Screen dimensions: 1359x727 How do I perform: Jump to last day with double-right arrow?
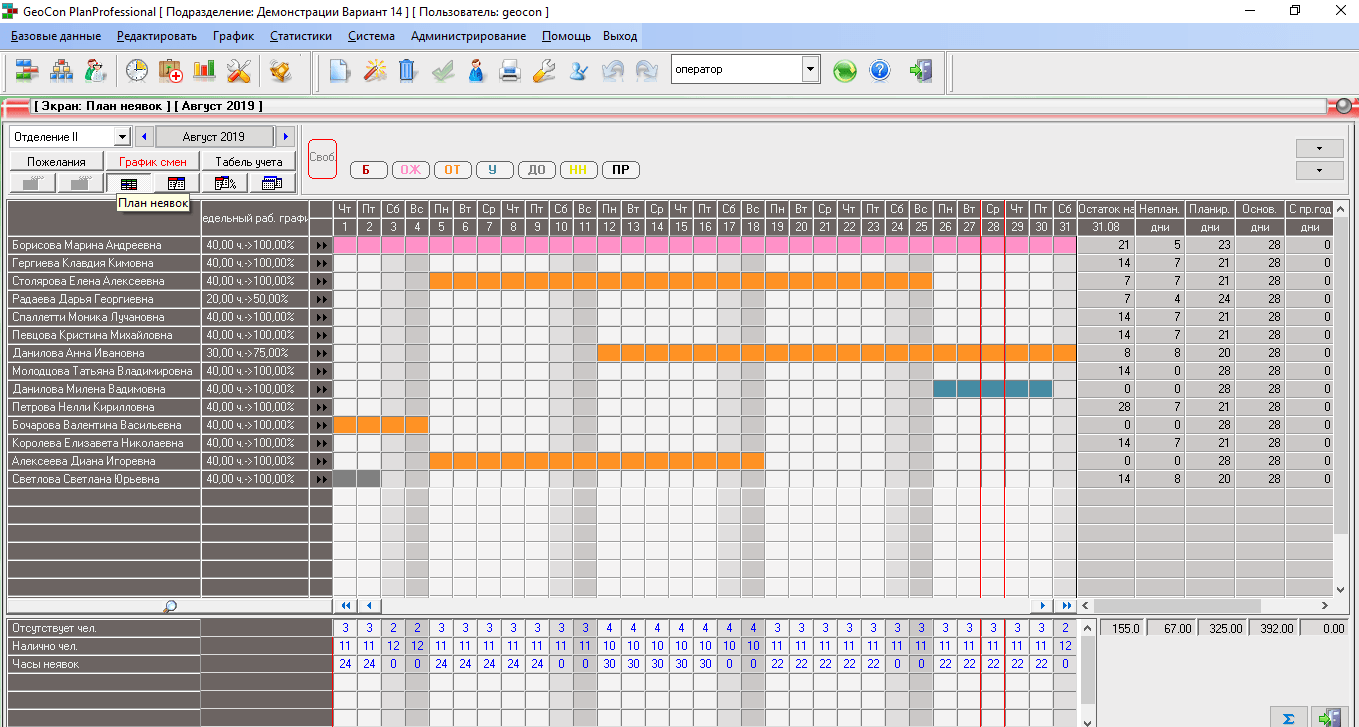pos(1066,605)
